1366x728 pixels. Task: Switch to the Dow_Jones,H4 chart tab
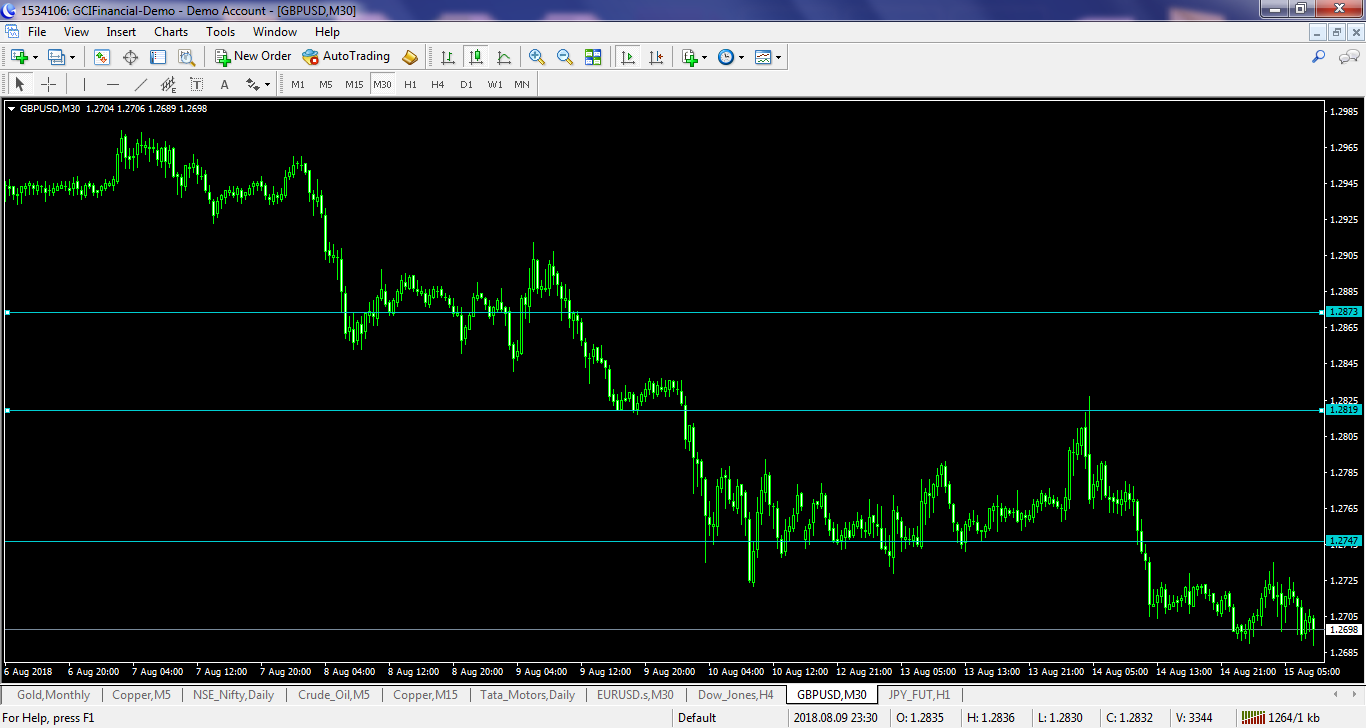pyautogui.click(x=735, y=695)
